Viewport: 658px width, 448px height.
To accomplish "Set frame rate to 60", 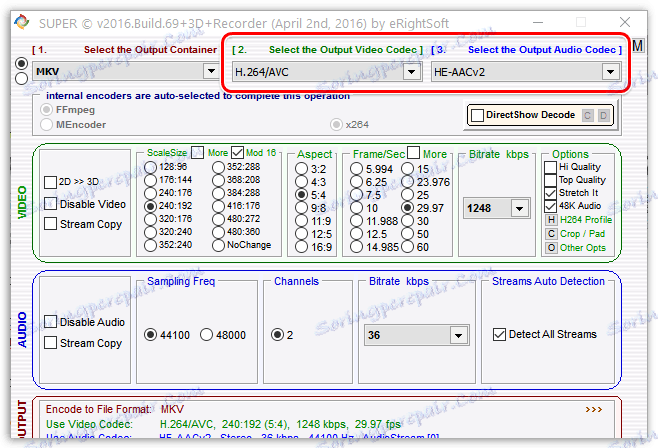I will coord(407,247).
